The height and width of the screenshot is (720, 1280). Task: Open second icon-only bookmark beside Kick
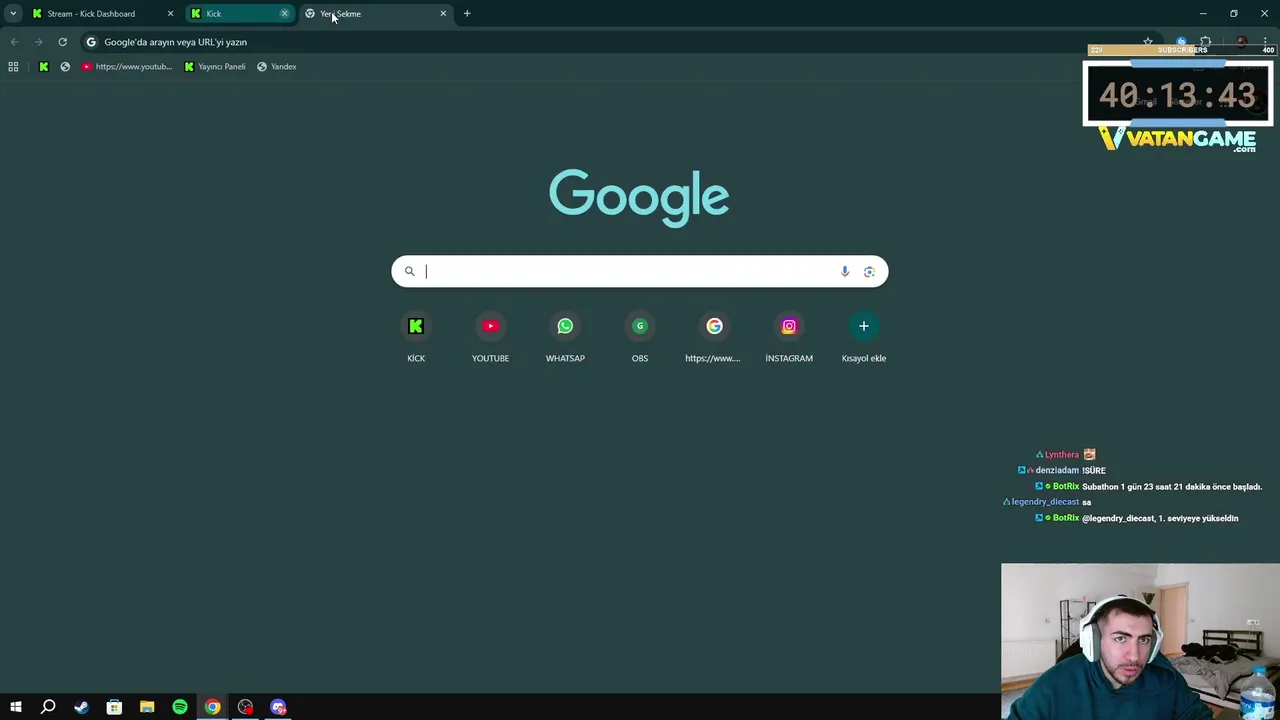(x=65, y=66)
